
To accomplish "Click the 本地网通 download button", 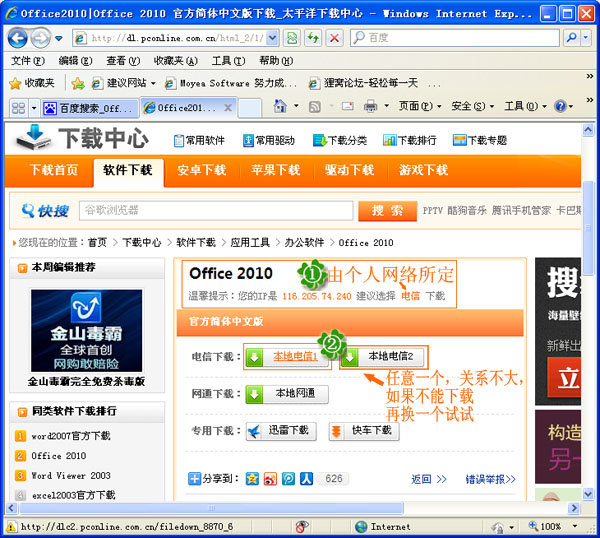I will click(287, 394).
